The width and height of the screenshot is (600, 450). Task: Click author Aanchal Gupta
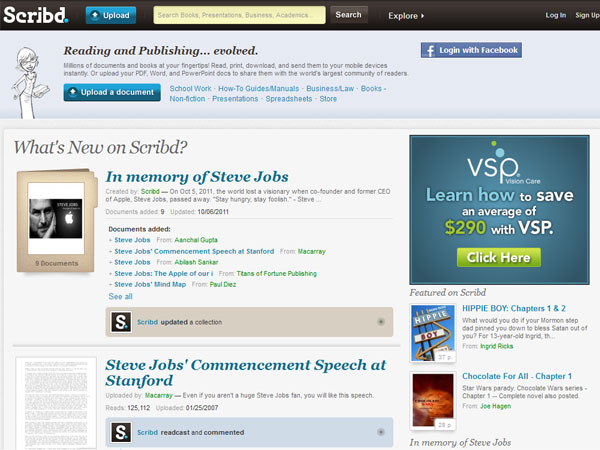[196, 240]
